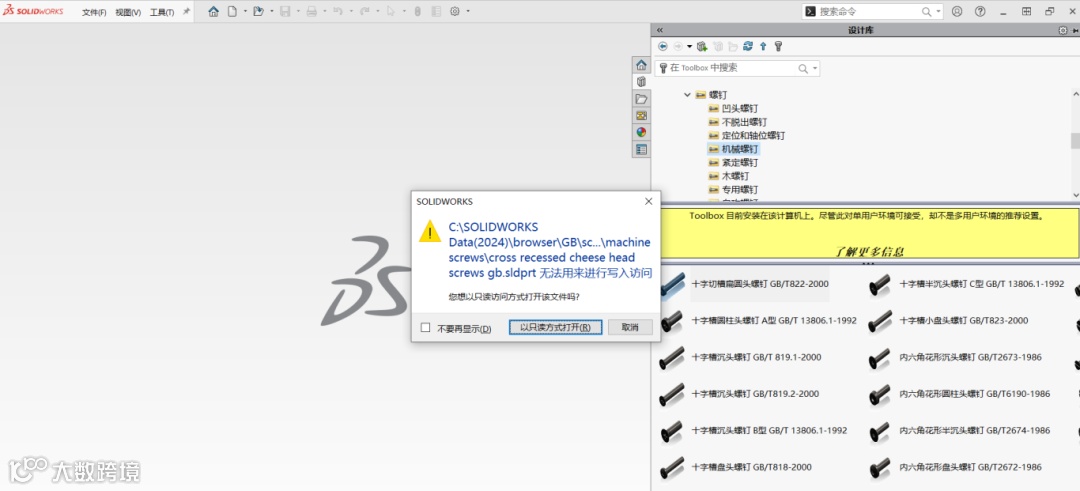Click the Redo arrow icon

tap(364, 11)
